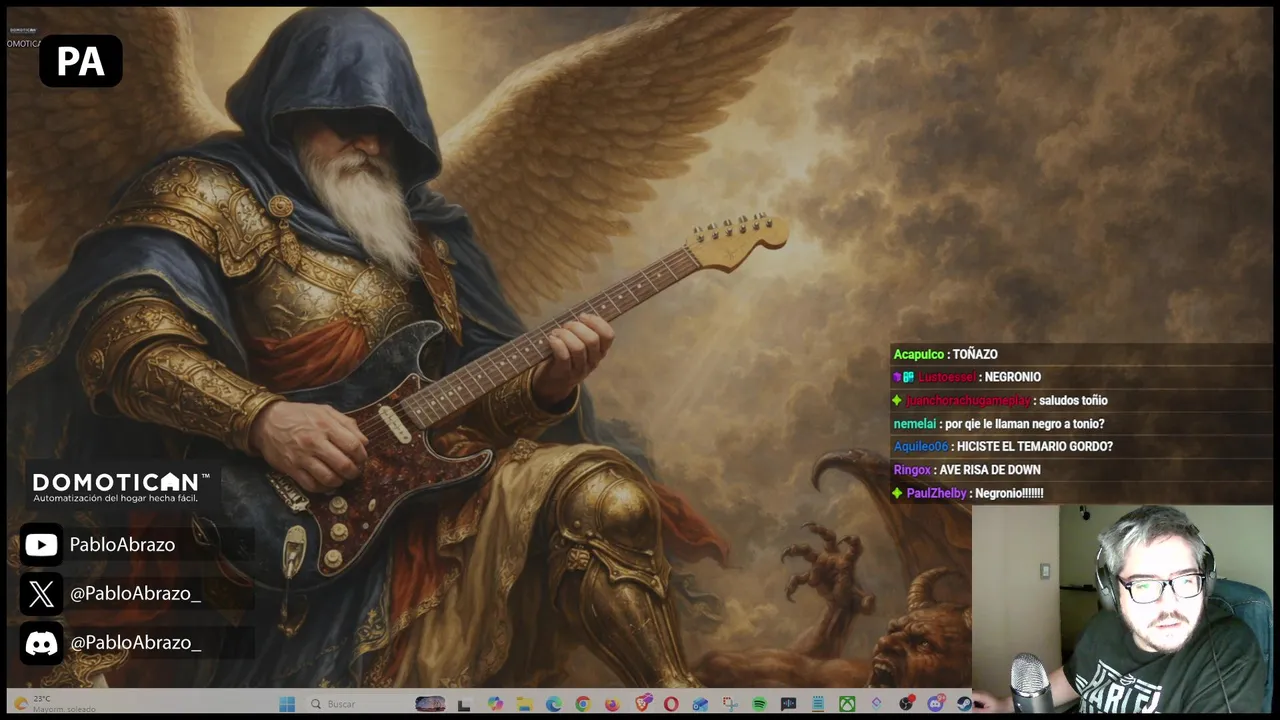This screenshot has height=720, width=1280.
Task: Click the green badge beside PaulZhelby
Action: tap(897, 493)
